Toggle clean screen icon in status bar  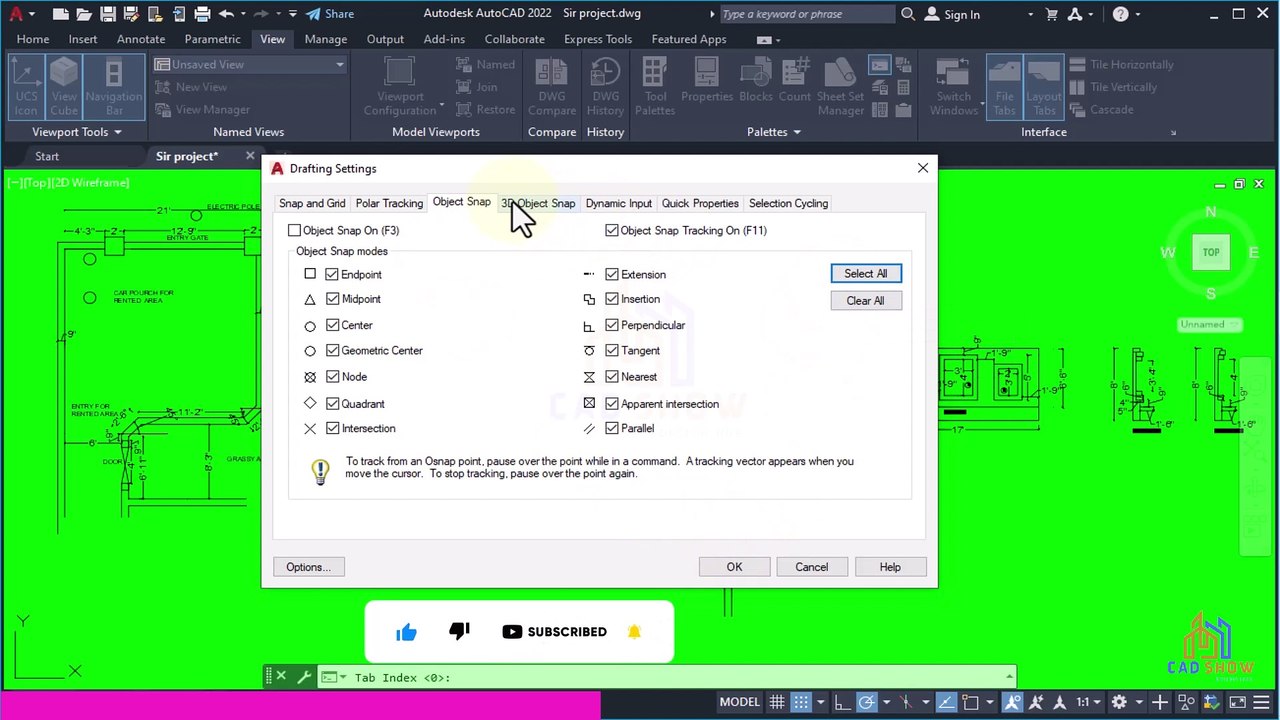pos(1235,702)
